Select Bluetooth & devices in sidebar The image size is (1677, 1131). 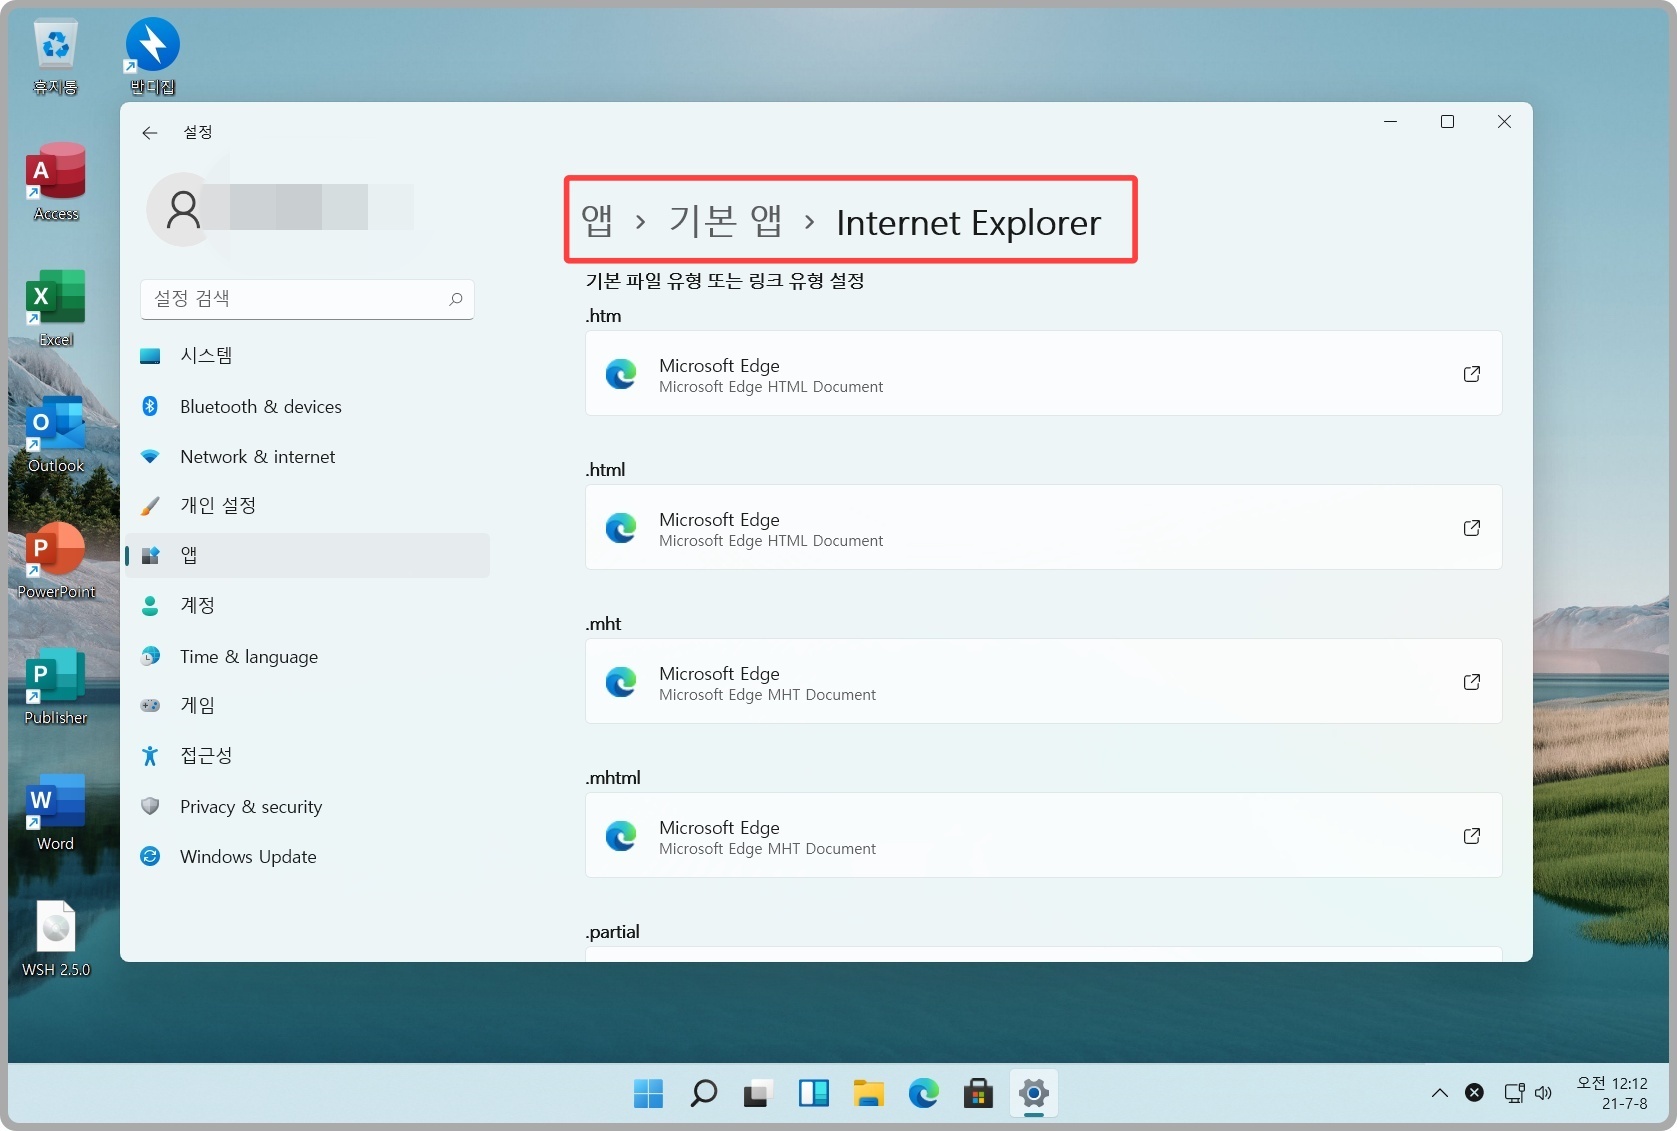coord(308,406)
